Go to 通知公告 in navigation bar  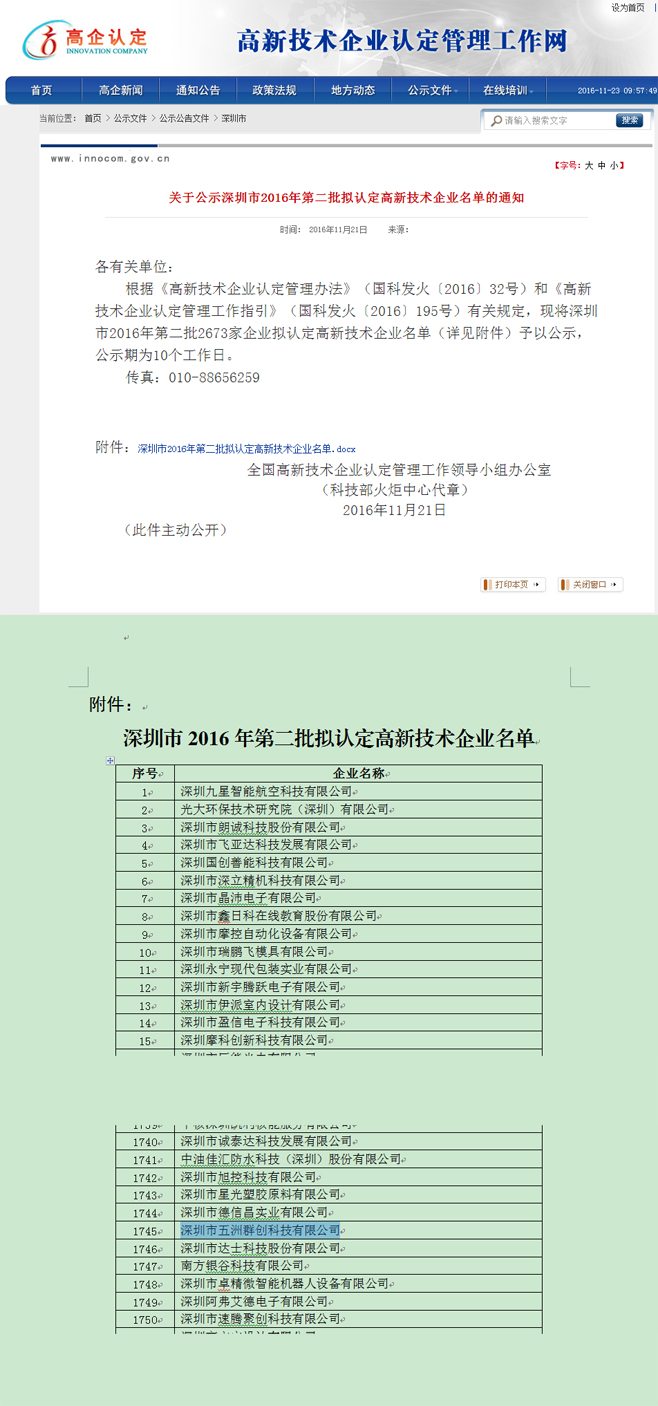[198, 91]
